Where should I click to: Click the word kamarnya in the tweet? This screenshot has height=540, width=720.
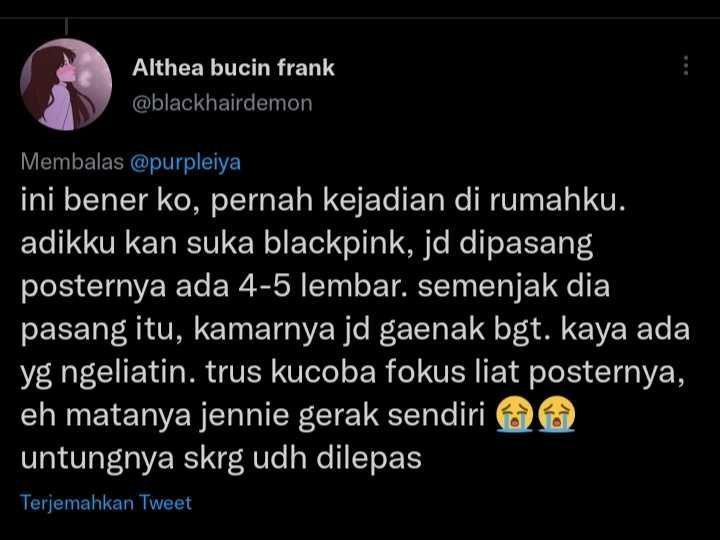pyautogui.click(x=264, y=330)
